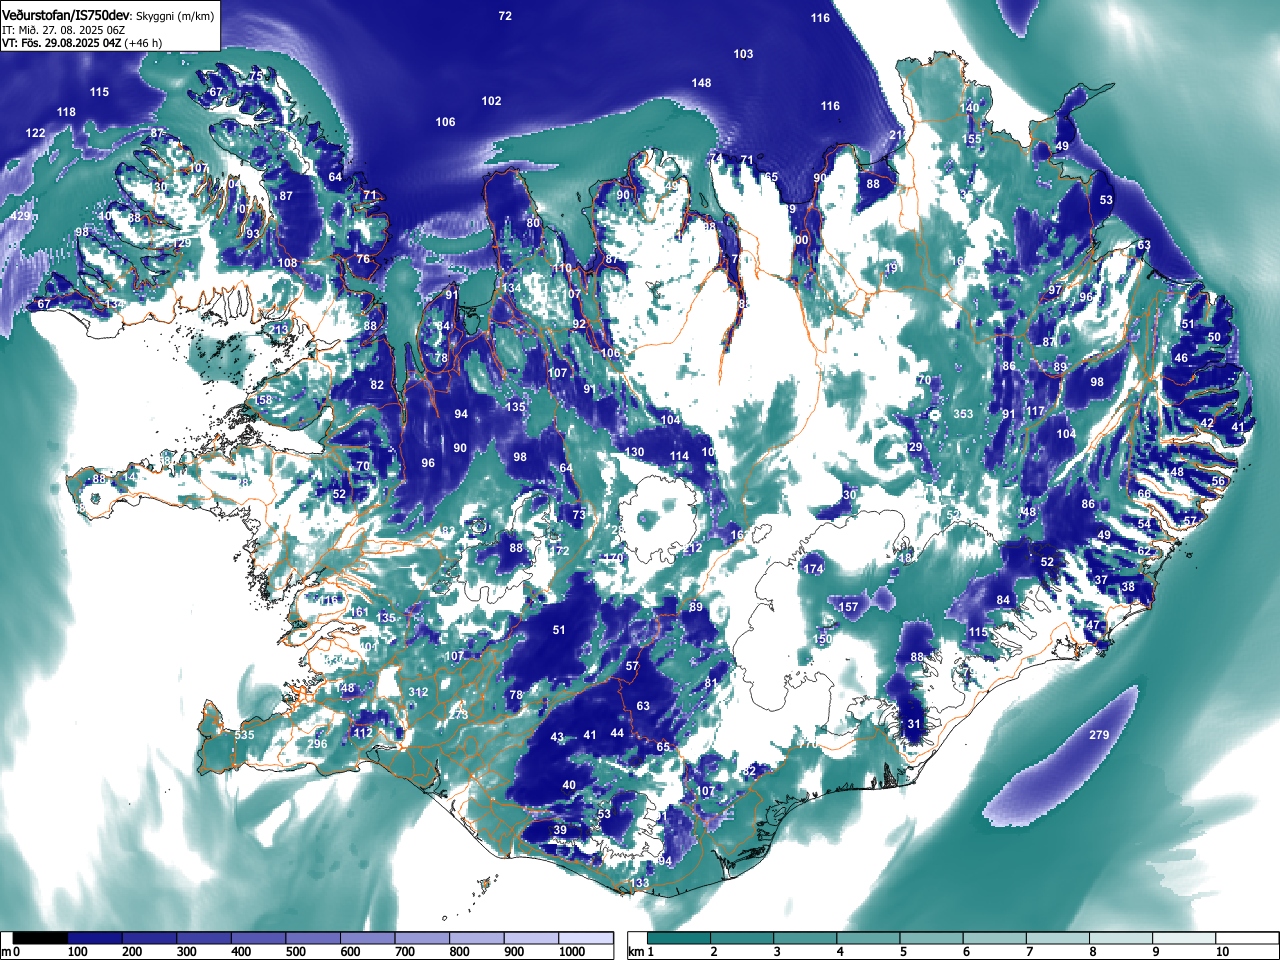Click the valid time line "VT: Fös. 29.08.2025 04Z"

point(60,43)
